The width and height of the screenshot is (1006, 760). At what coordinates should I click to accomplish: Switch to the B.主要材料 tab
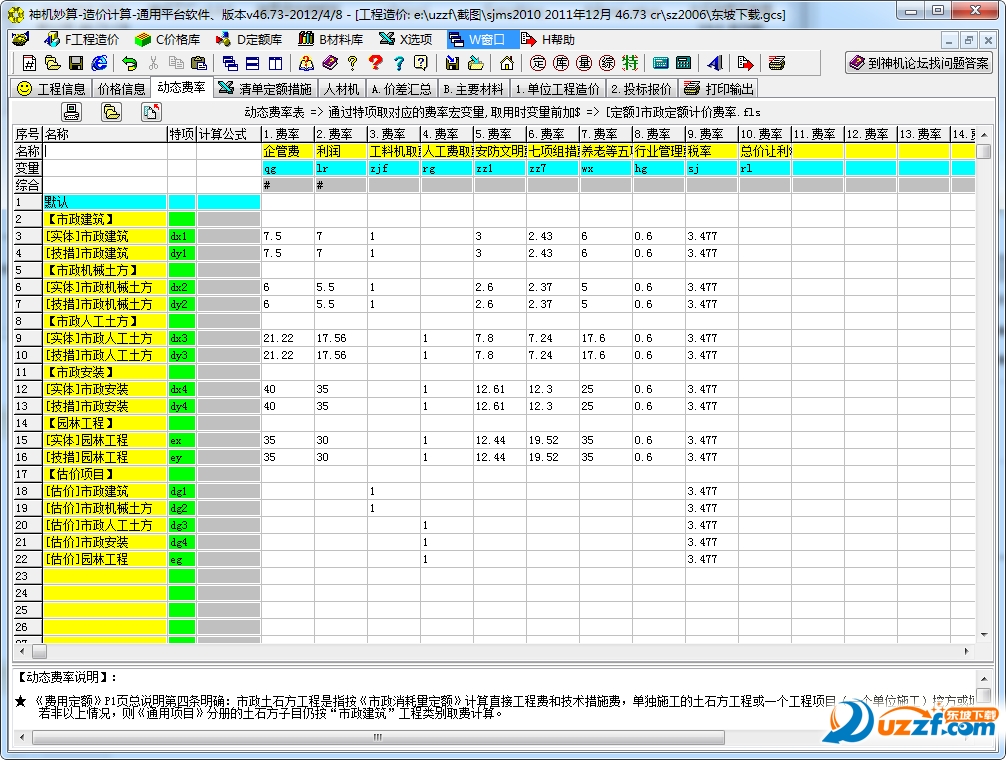[x=473, y=89]
